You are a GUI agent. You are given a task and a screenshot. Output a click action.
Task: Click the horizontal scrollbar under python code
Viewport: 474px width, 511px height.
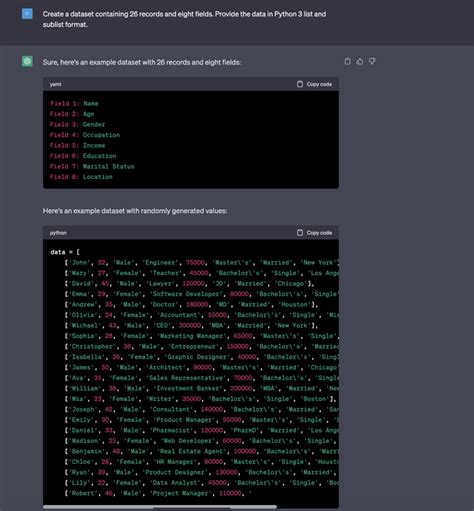click(x=160, y=507)
